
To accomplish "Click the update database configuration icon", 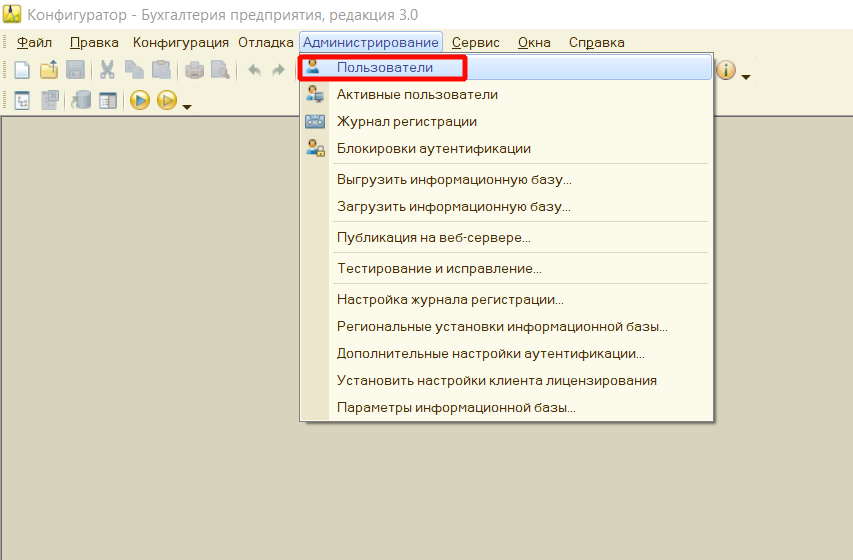I will pos(81,100).
